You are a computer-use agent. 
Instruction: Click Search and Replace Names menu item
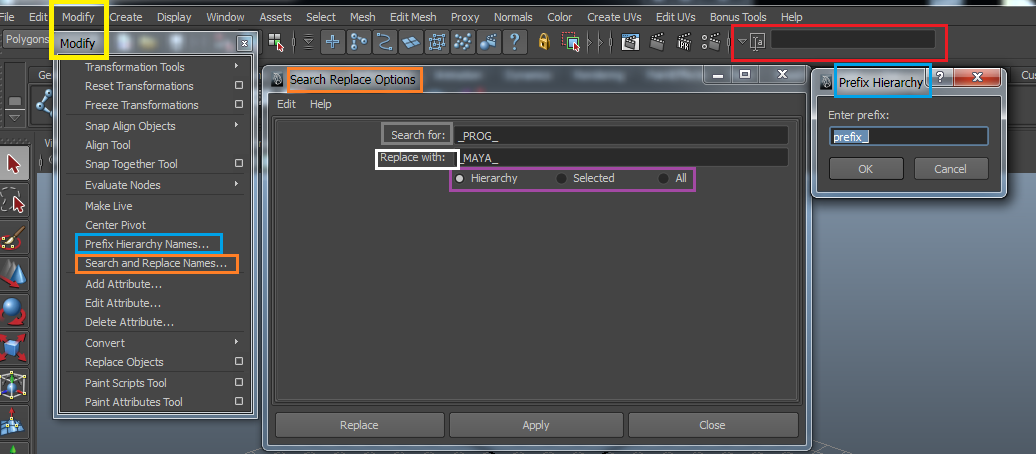[156, 263]
